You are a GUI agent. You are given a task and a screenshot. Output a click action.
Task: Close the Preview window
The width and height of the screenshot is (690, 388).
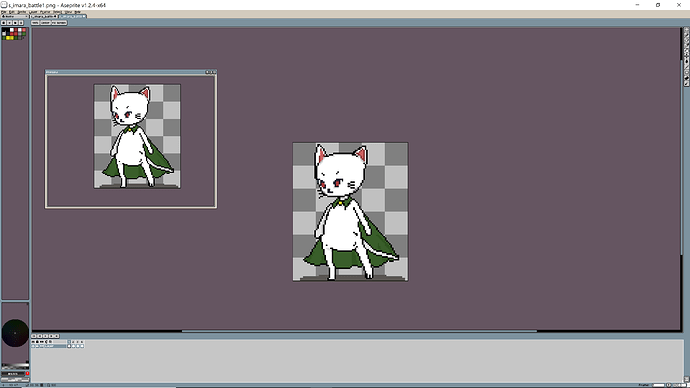coord(214,72)
